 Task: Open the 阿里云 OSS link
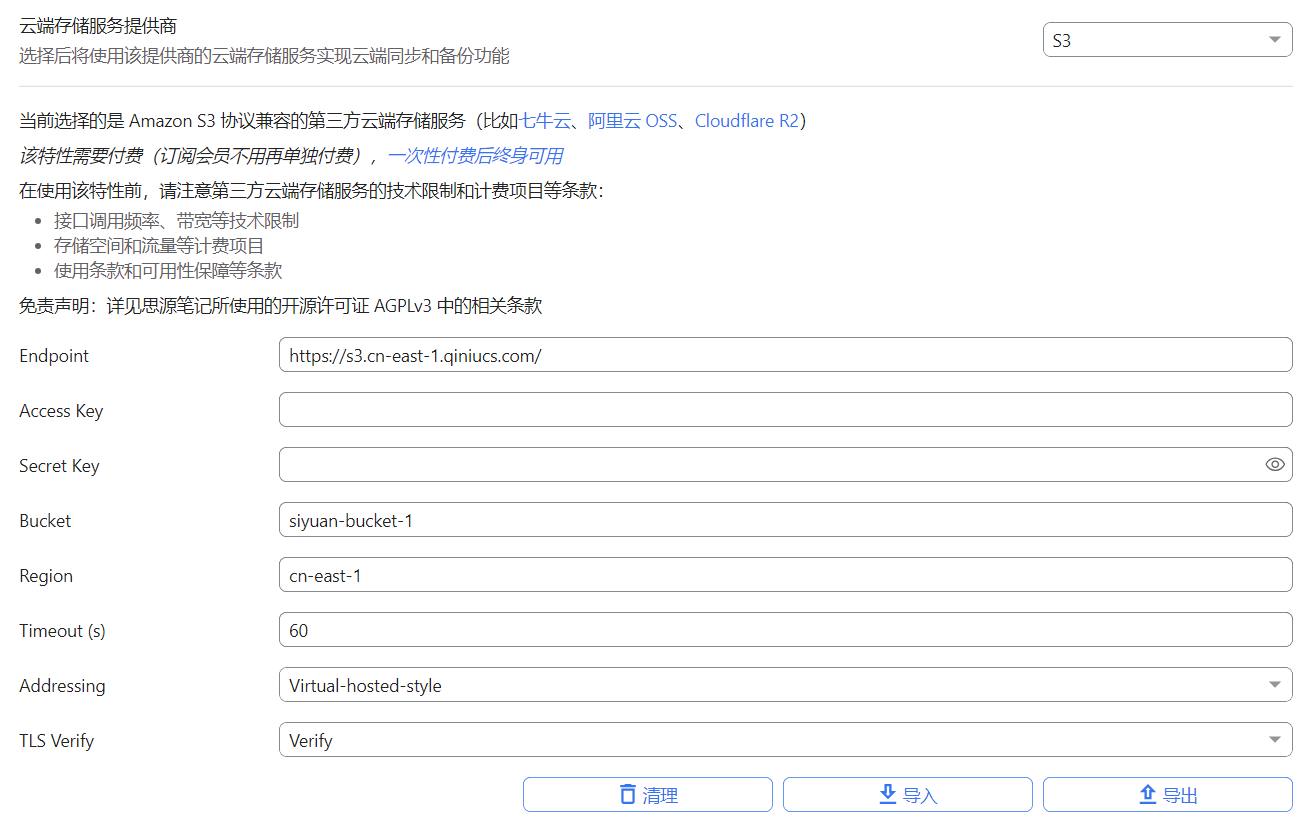point(632,121)
